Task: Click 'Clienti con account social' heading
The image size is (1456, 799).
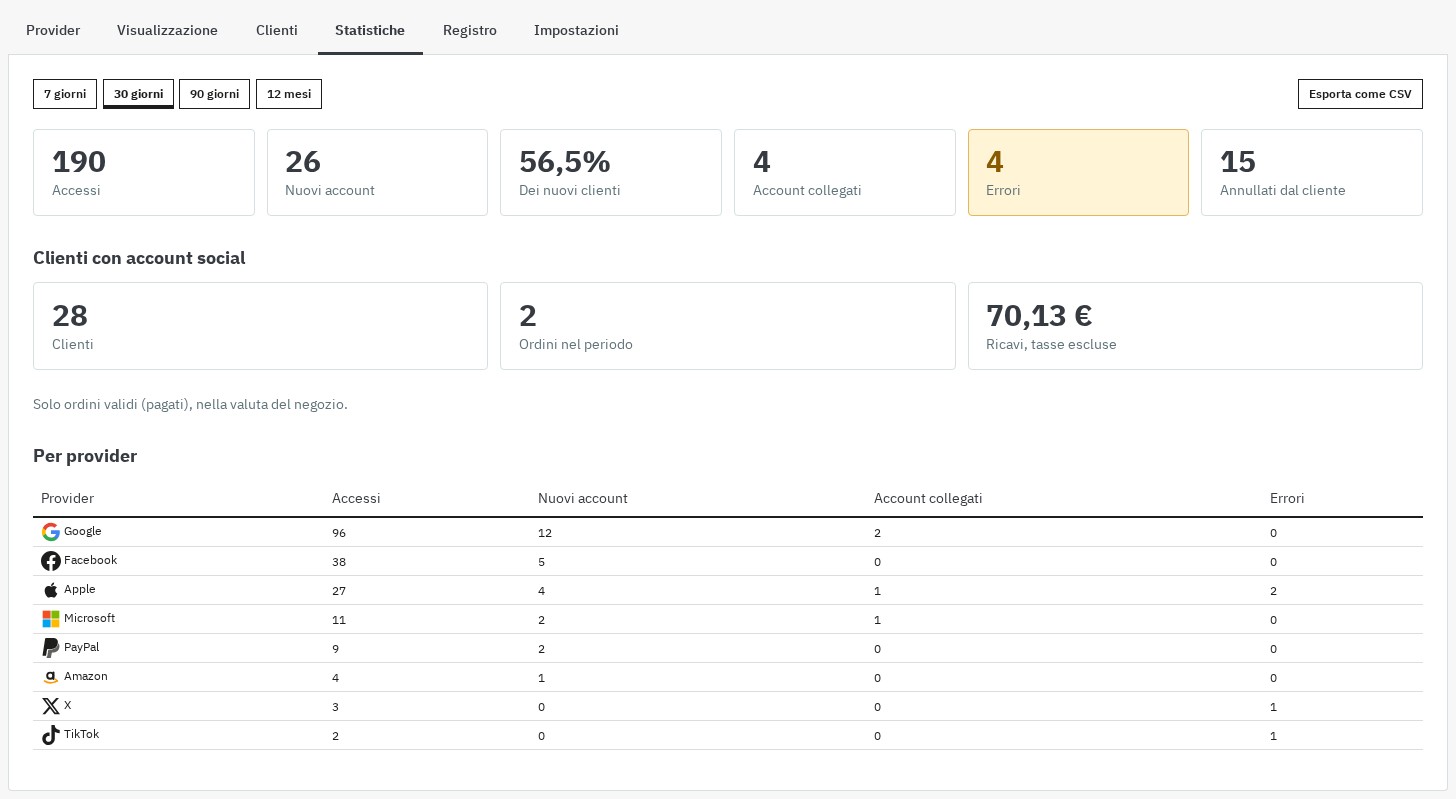Action: 139,258
